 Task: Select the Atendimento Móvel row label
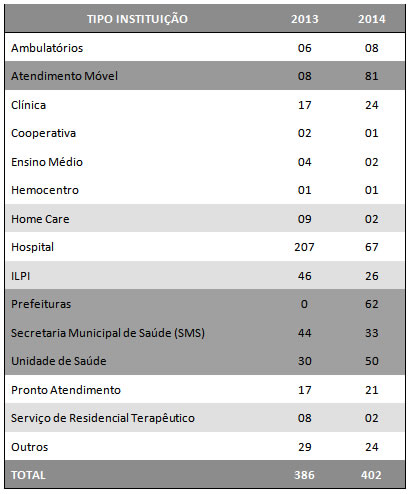click(64, 76)
